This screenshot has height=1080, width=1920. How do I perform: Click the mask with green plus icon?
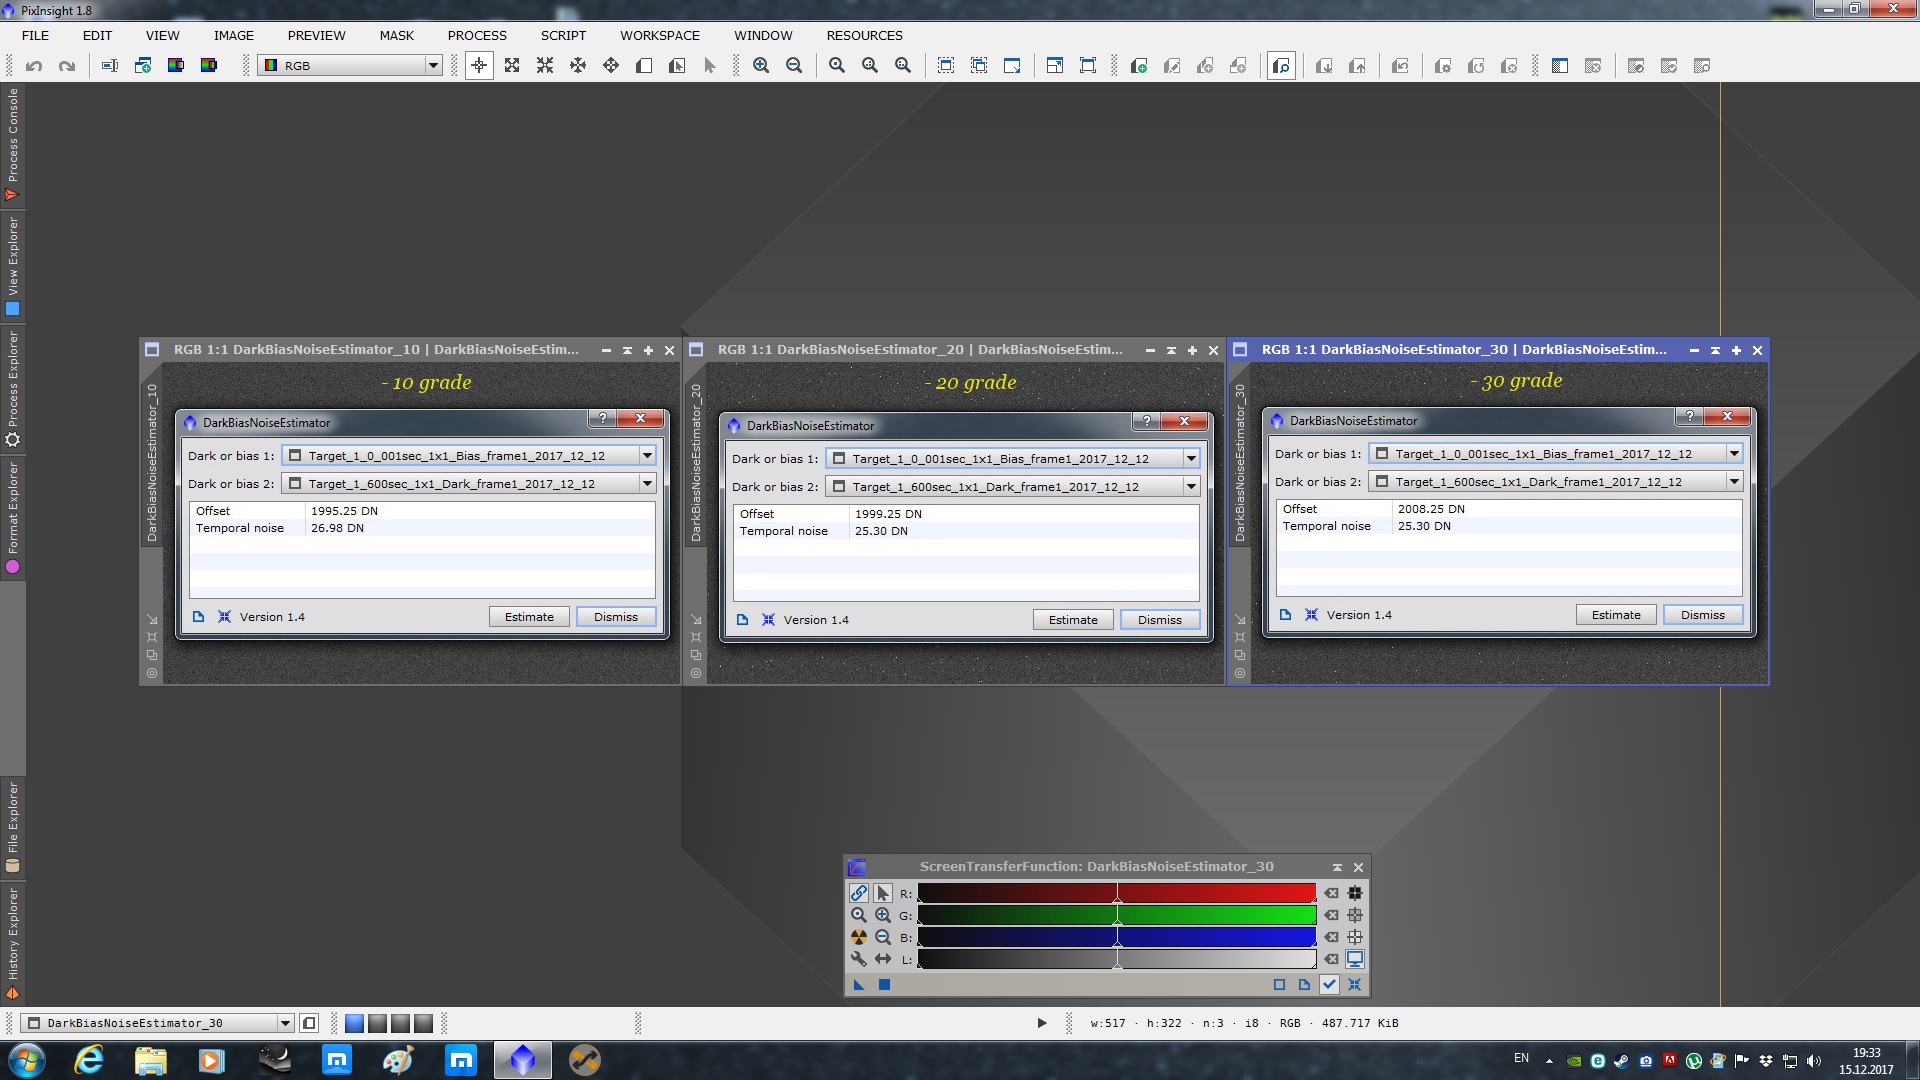pos(1138,66)
